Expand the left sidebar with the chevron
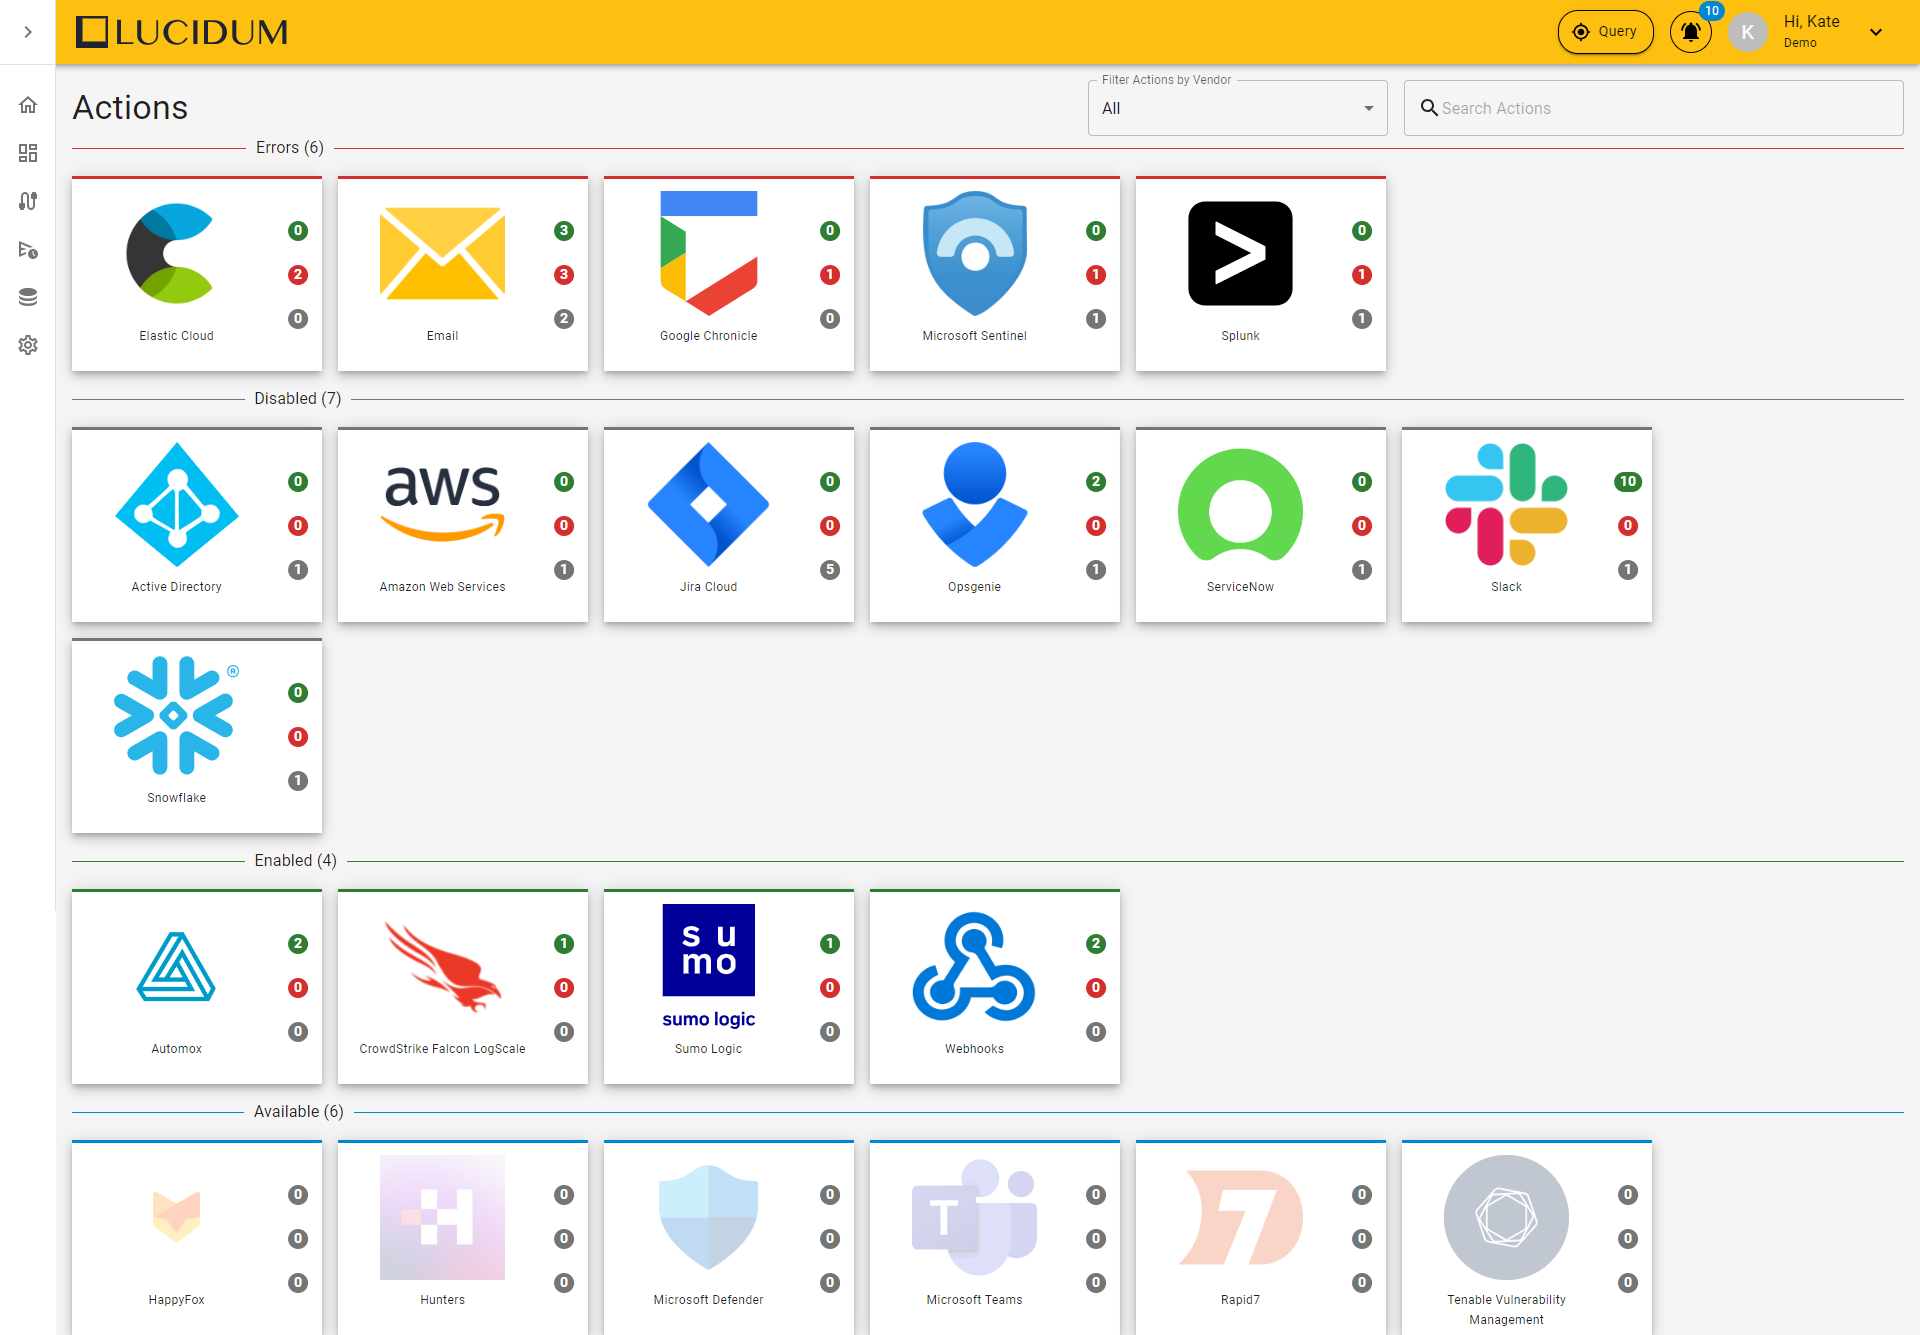This screenshot has width=1920, height=1335. [x=28, y=32]
